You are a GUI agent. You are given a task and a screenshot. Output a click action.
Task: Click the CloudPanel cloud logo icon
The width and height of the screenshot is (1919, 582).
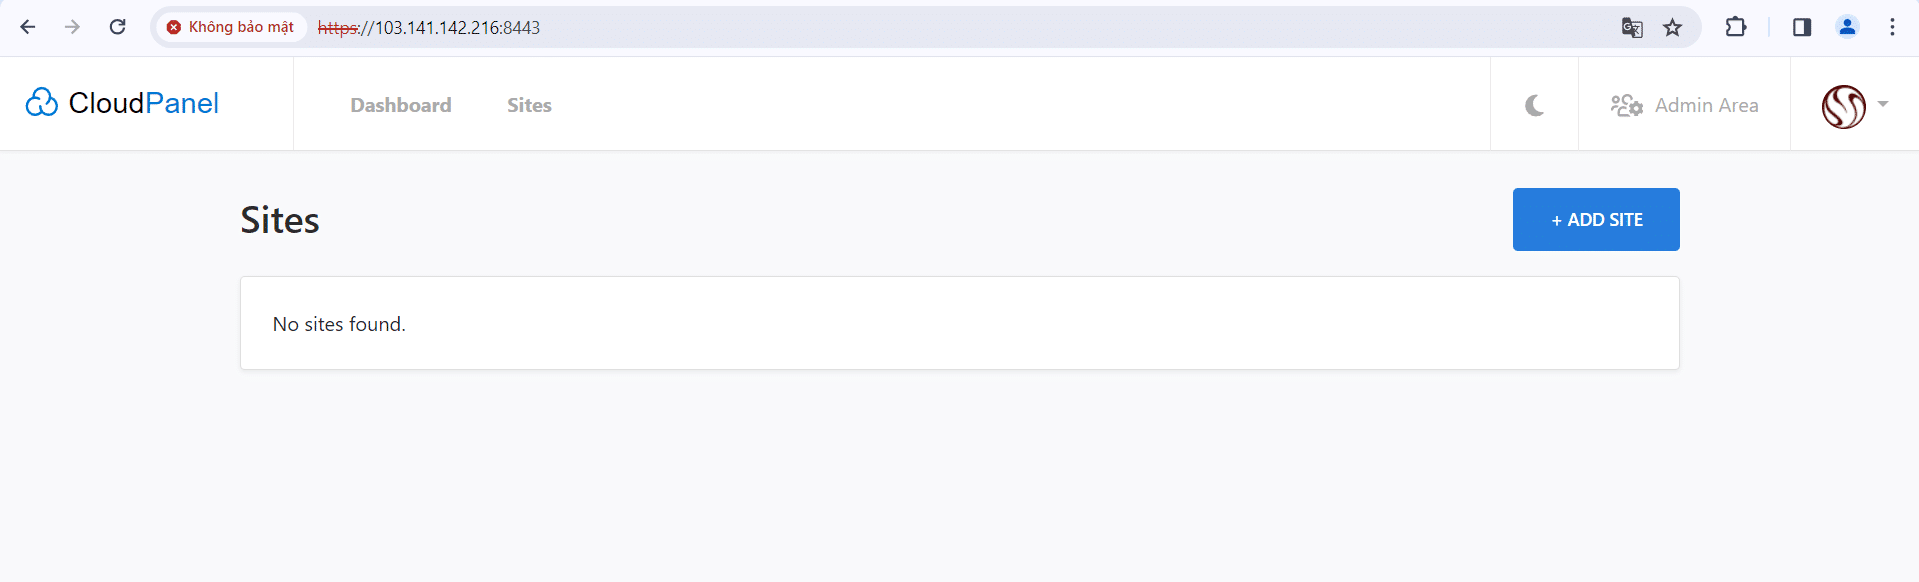coord(42,103)
